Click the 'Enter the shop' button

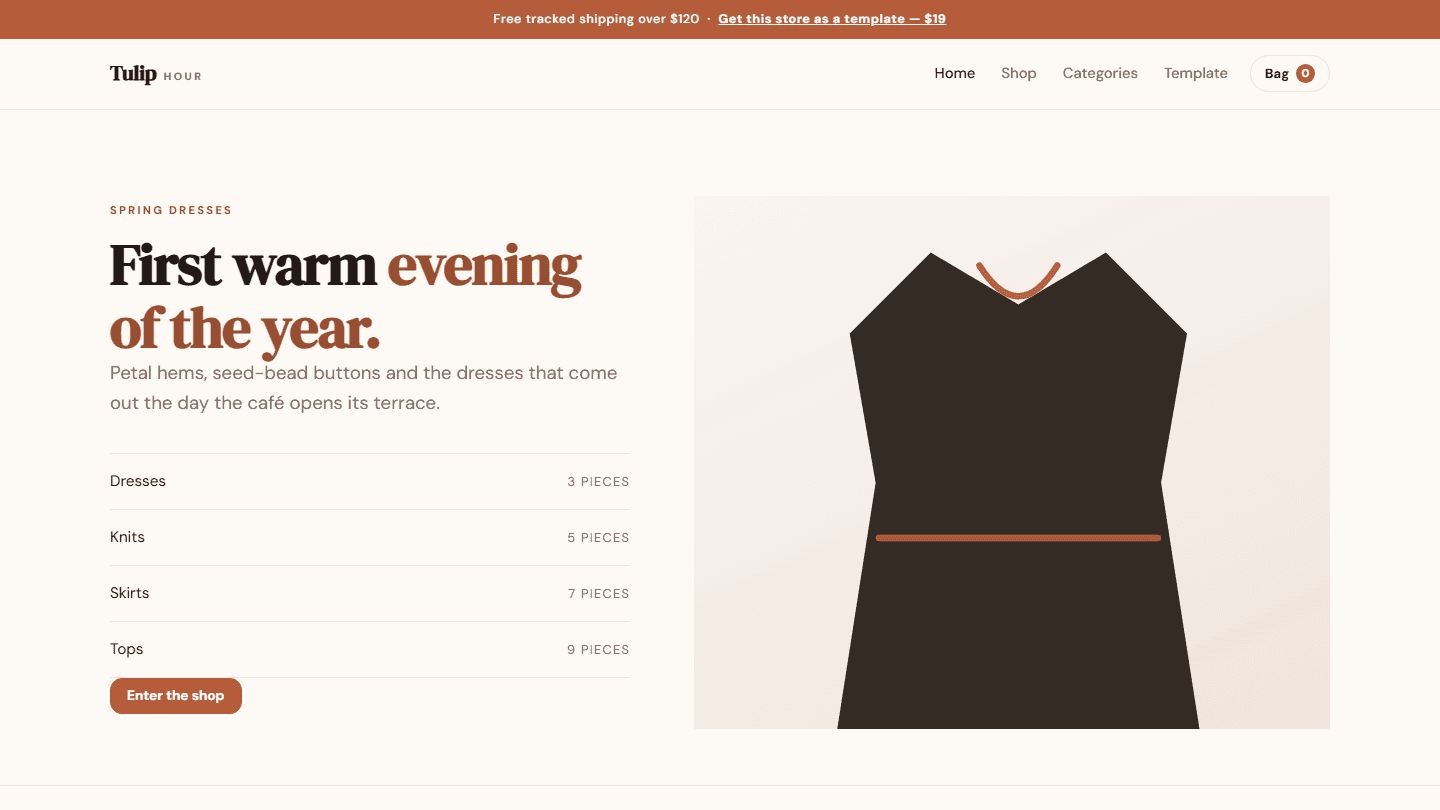click(176, 696)
